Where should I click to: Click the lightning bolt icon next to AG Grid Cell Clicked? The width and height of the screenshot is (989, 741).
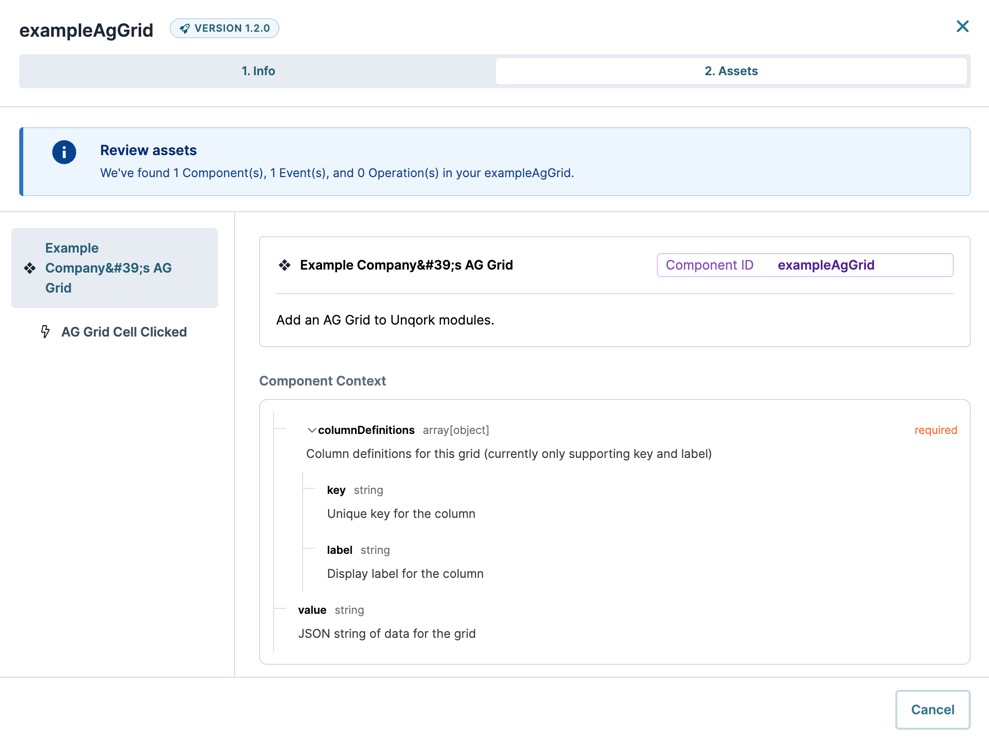[45, 332]
